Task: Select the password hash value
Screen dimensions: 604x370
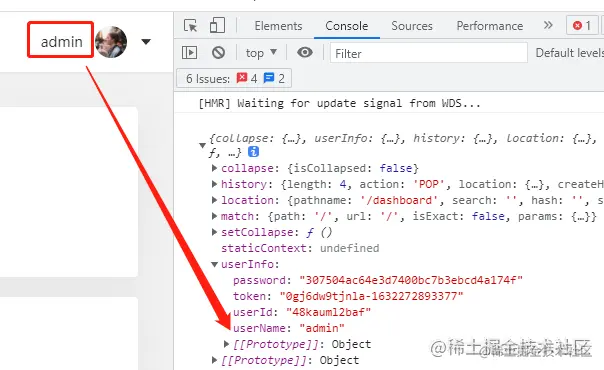Action: pyautogui.click(x=411, y=280)
